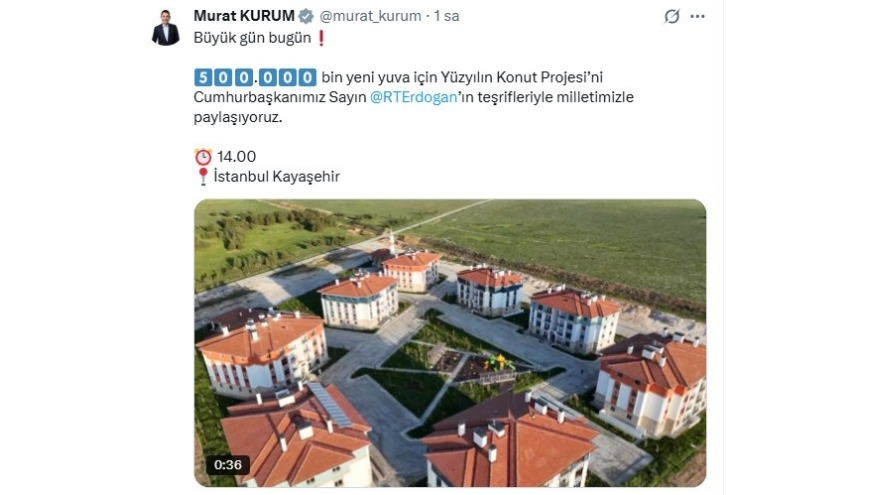Open the Murat KURUM display name link
The image size is (880, 495).
(244, 16)
